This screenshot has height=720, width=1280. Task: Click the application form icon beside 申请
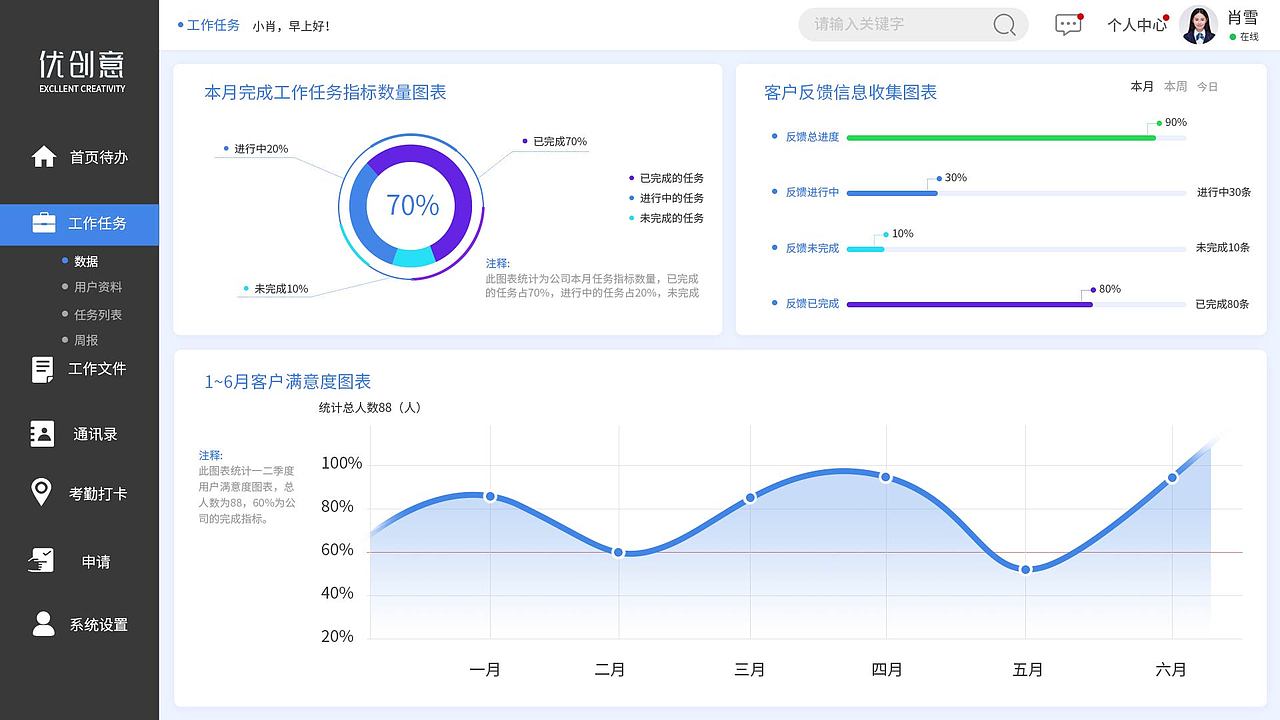42,561
